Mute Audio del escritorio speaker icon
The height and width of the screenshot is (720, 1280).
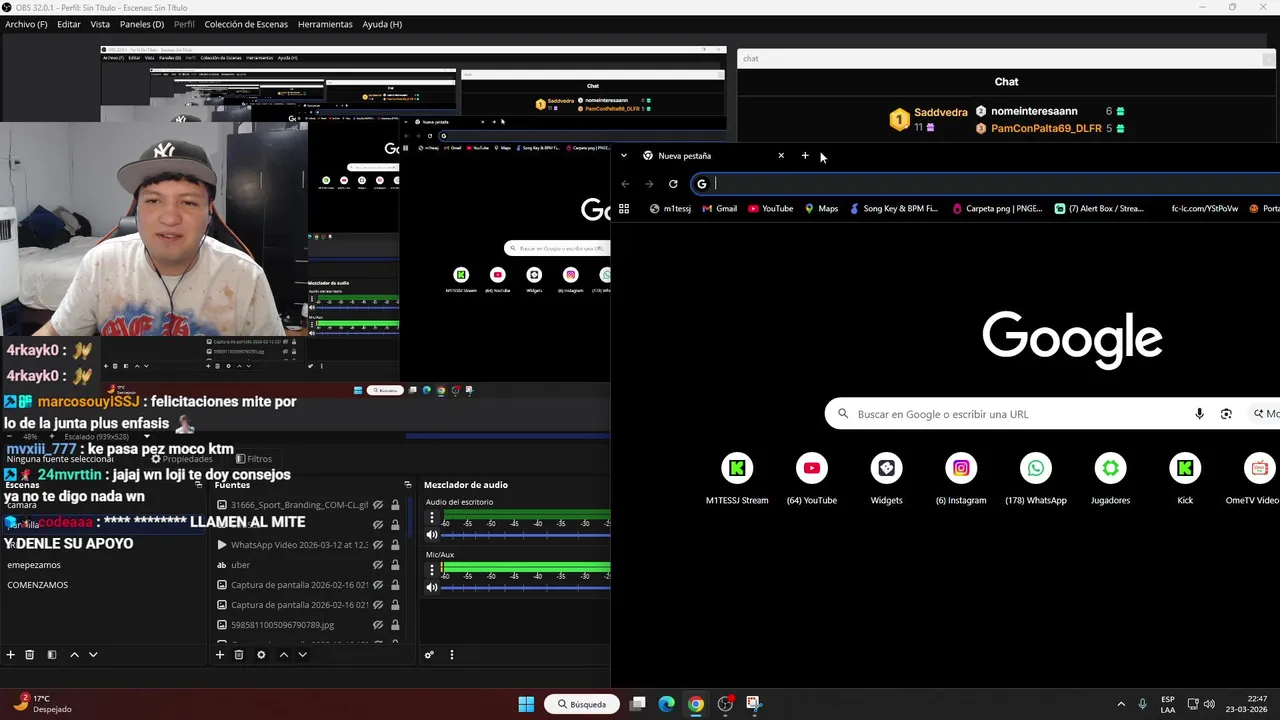432,535
